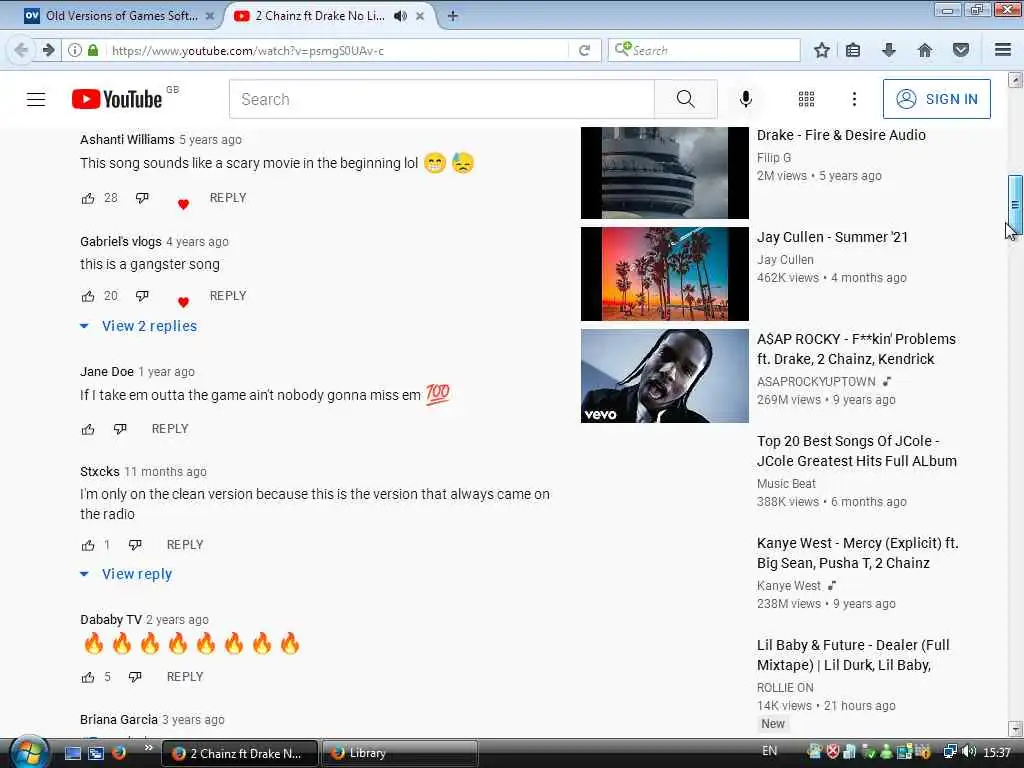Reply to Gabriel's vlogs comment
The height and width of the screenshot is (768, 1024).
pyautogui.click(x=228, y=296)
